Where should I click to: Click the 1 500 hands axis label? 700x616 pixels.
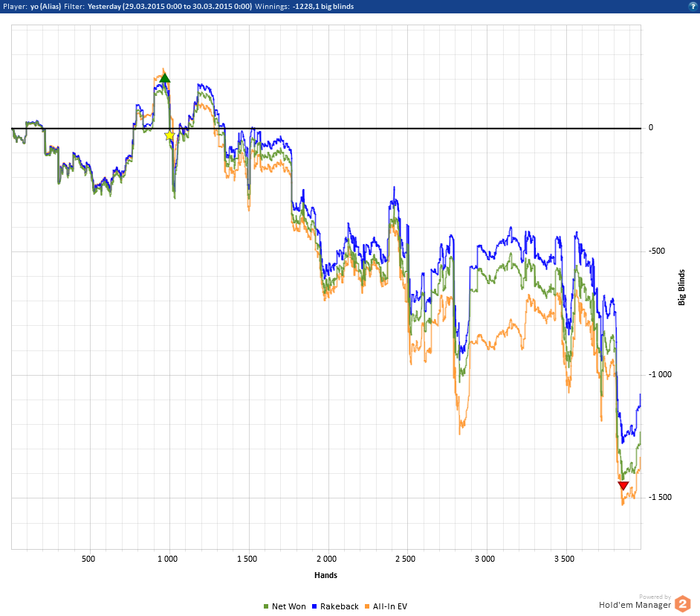(x=247, y=559)
